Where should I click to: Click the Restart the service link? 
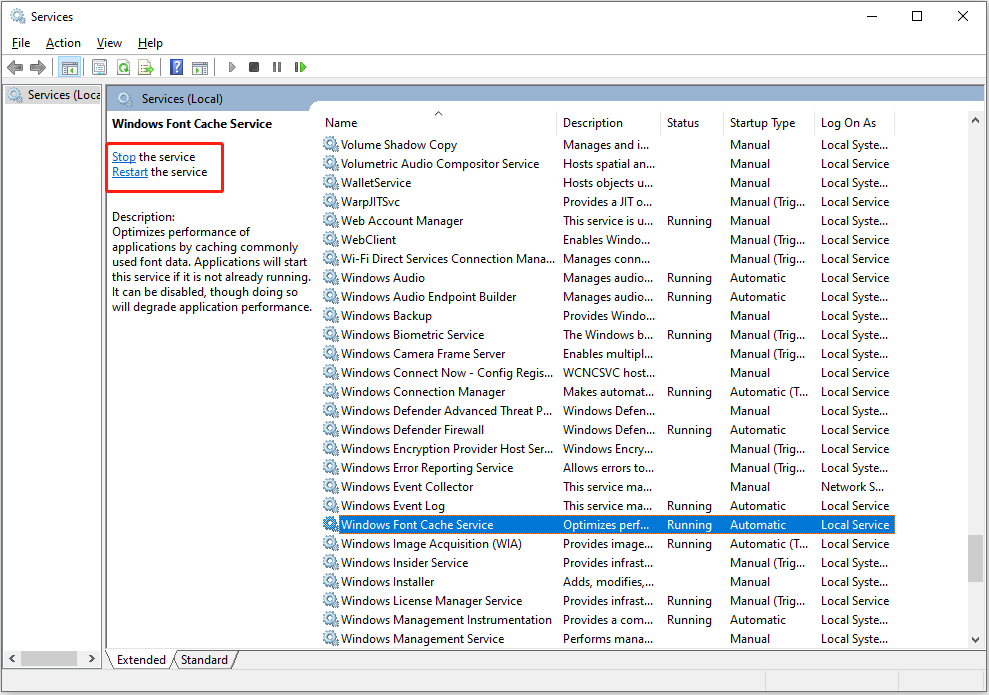point(129,171)
